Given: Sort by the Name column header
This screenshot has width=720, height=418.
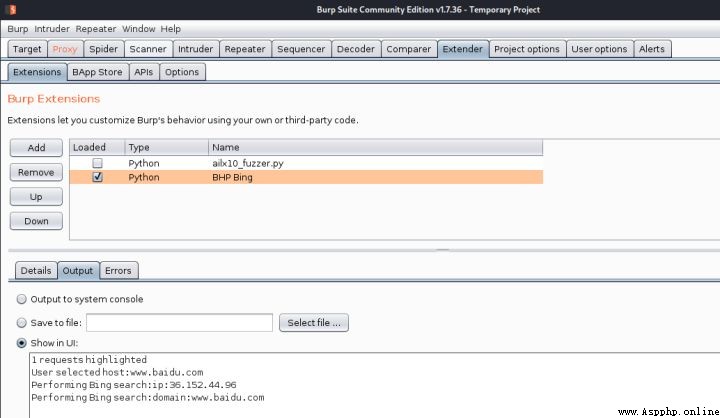Looking at the screenshot, I should [375, 147].
